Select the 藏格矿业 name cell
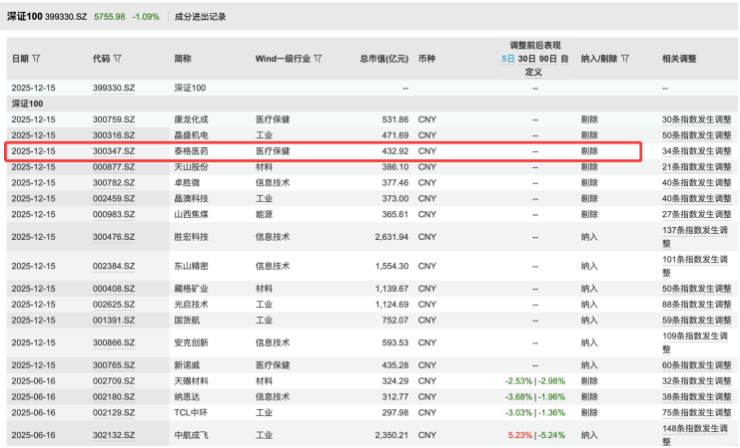Screen dimensions: 740x448 tap(191, 288)
